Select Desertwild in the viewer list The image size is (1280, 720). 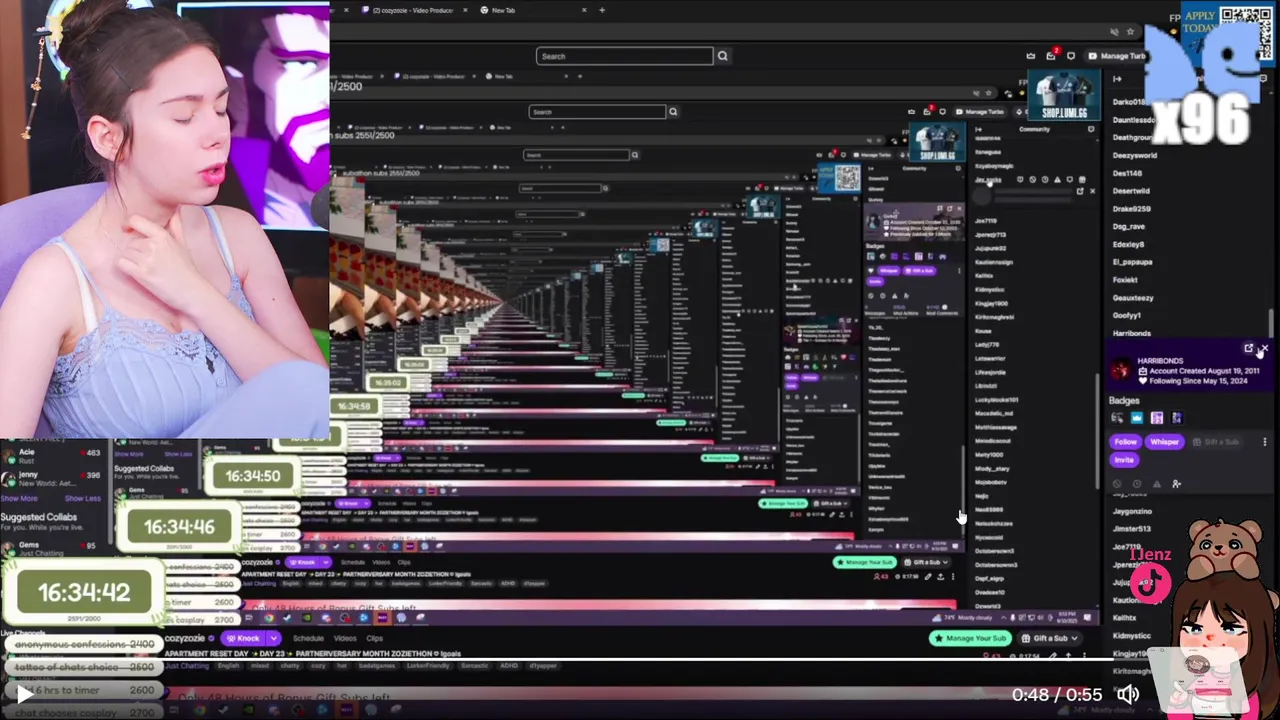point(1131,191)
